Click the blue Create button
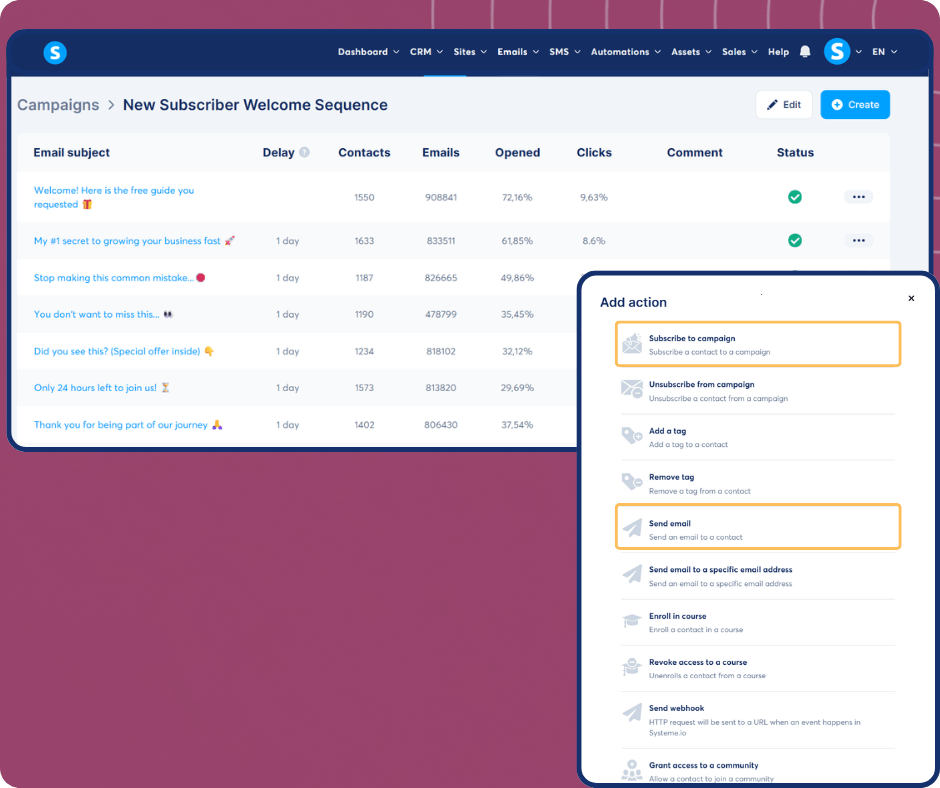 855,105
